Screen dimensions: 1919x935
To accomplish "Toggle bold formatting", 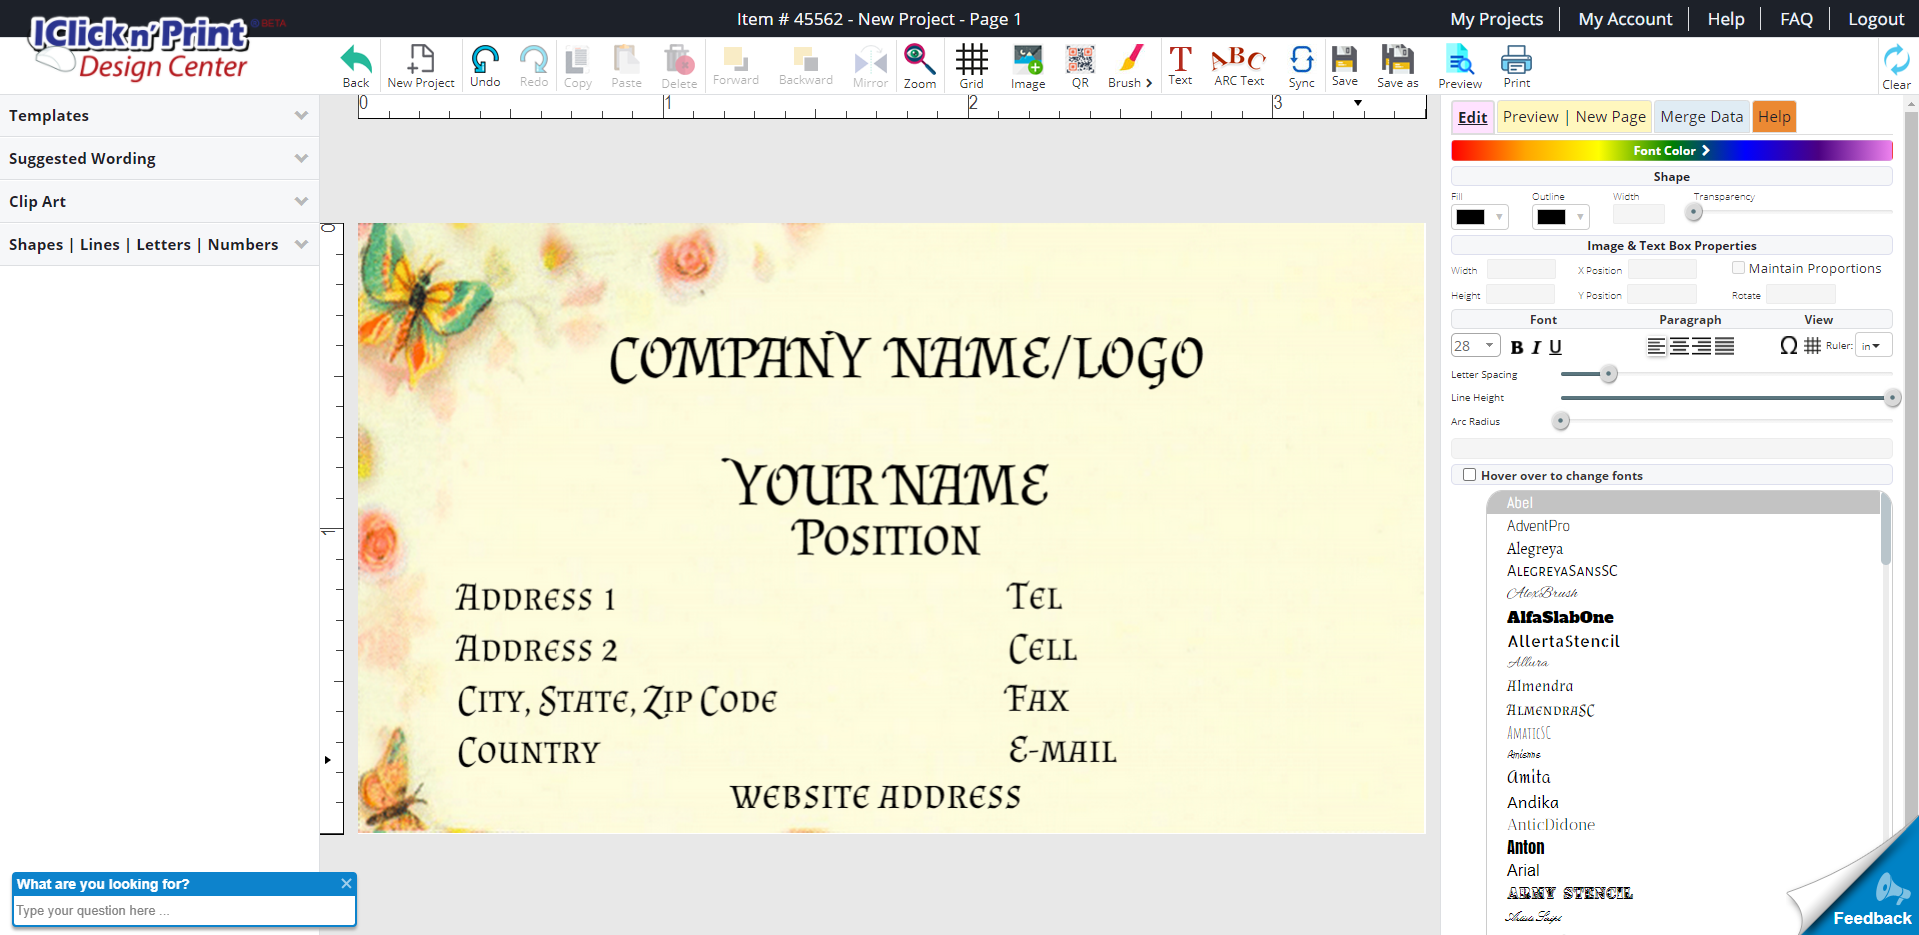I will click(x=1516, y=347).
